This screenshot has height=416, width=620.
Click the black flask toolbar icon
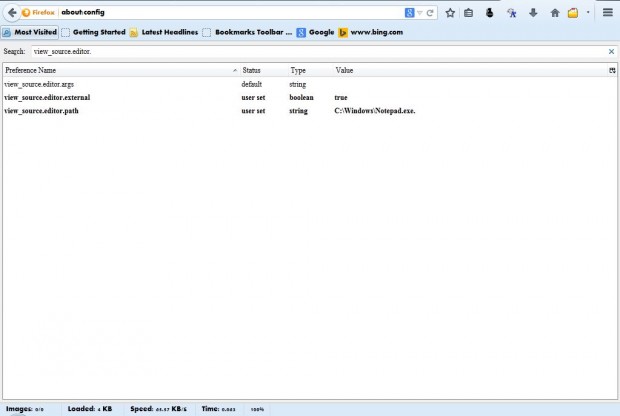click(490, 13)
